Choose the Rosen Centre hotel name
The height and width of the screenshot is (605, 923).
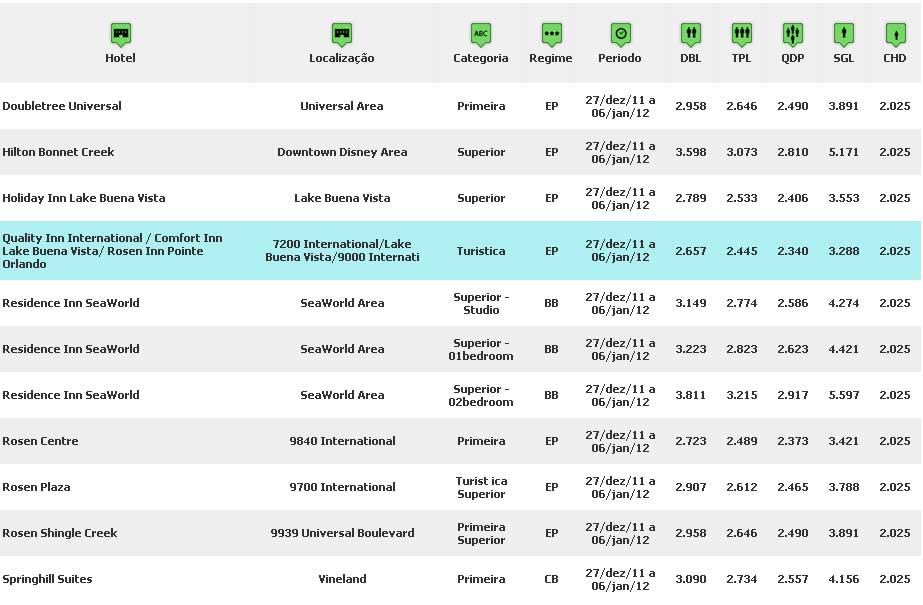(40, 441)
